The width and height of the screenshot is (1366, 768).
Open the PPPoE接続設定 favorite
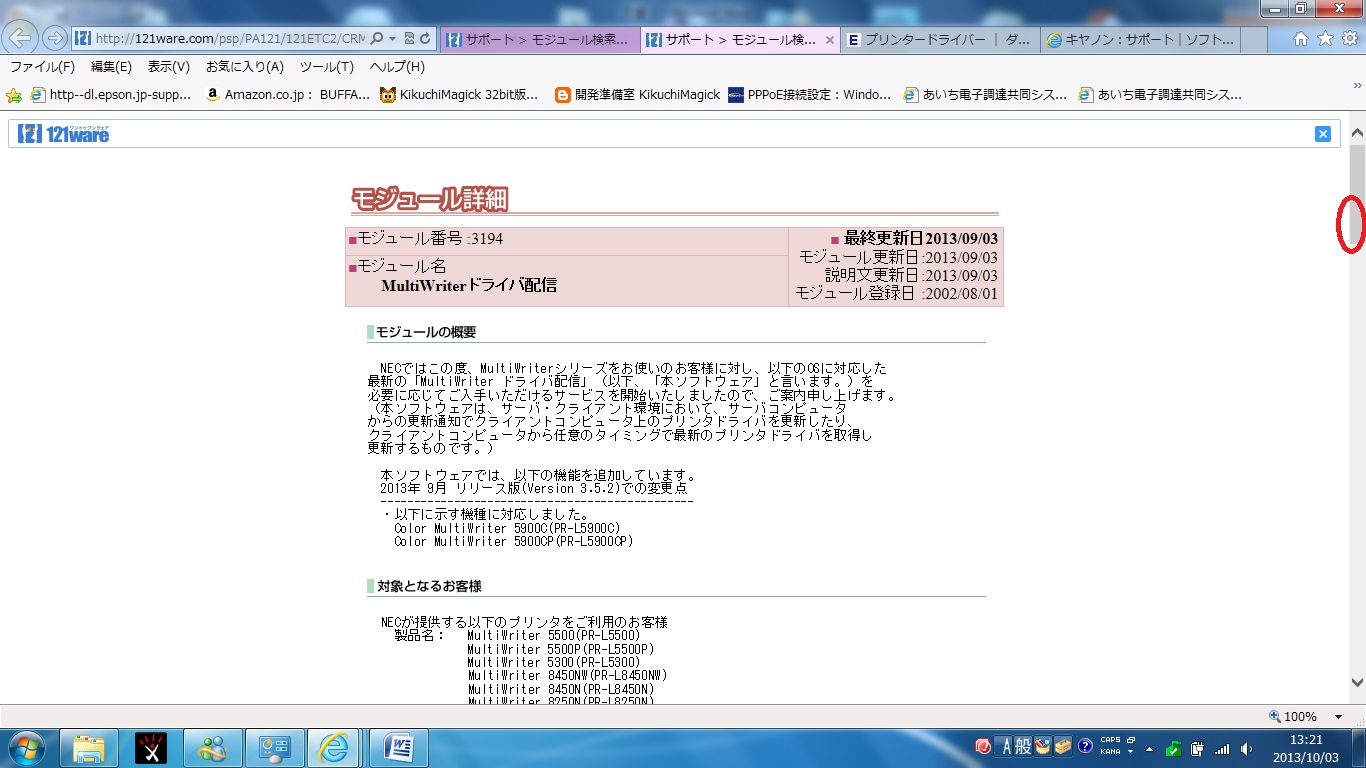[x=809, y=95]
